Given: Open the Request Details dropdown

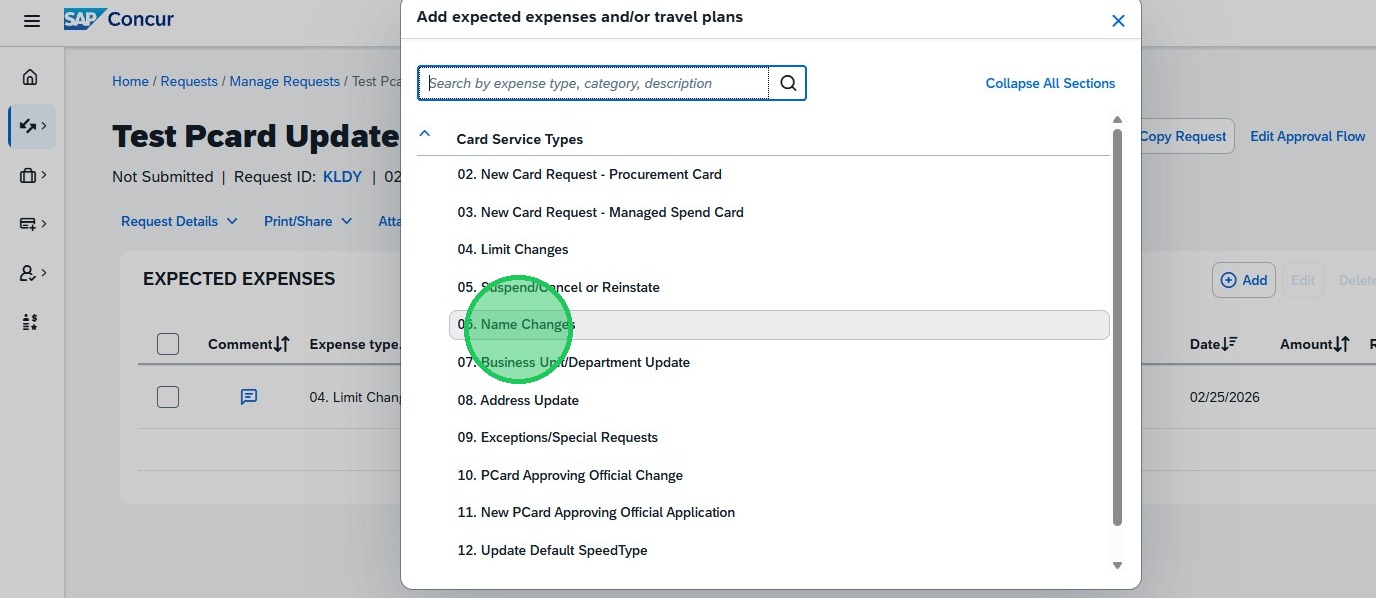Looking at the screenshot, I should (179, 221).
